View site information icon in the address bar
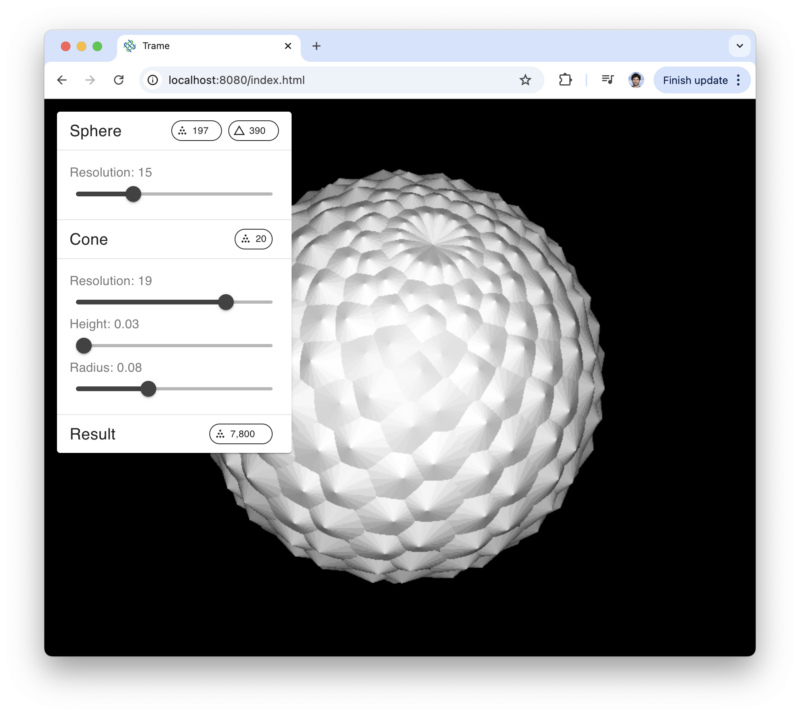This screenshot has width=800, height=715. click(x=151, y=80)
